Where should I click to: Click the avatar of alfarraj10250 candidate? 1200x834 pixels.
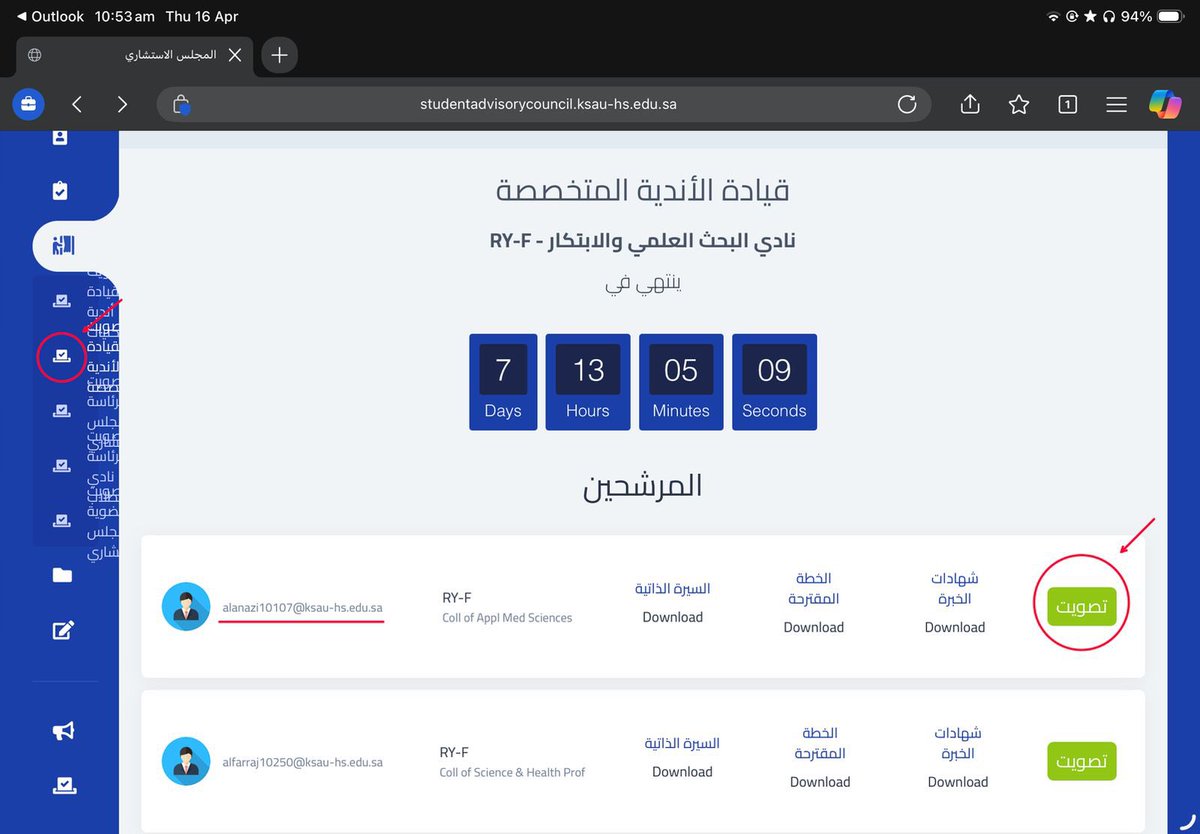click(186, 762)
